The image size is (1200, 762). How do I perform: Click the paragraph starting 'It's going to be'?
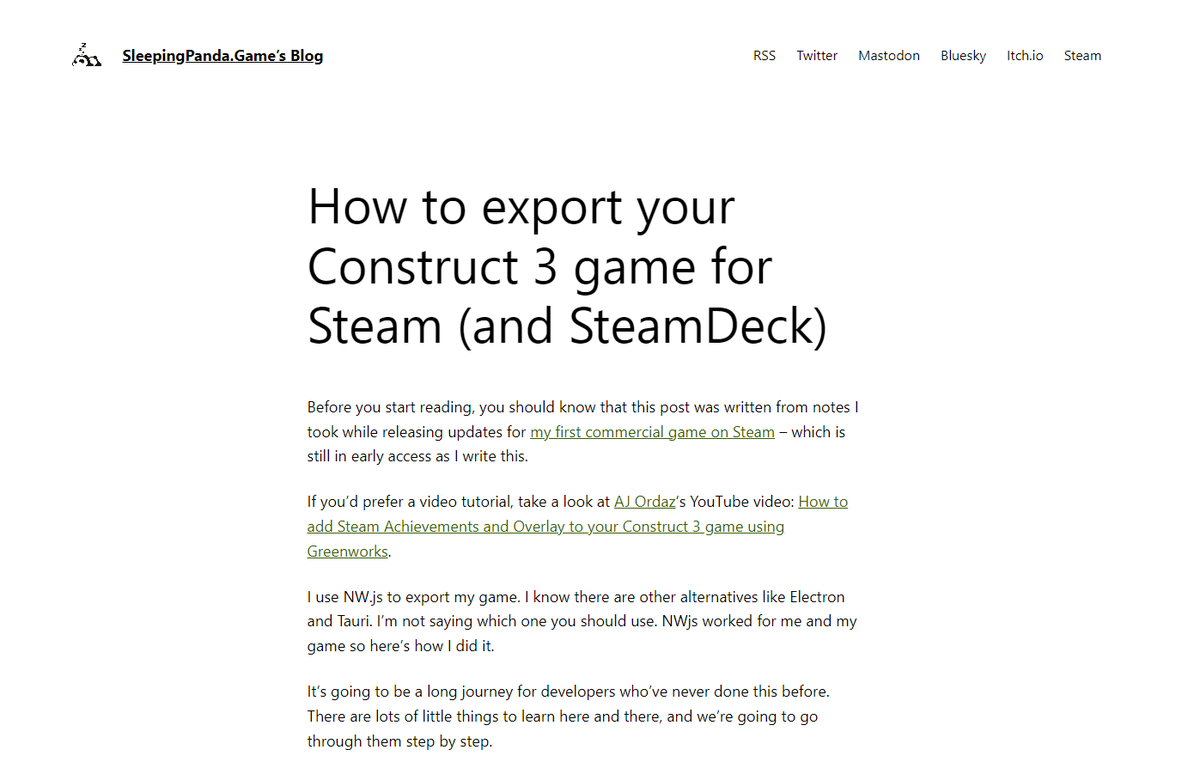569,716
